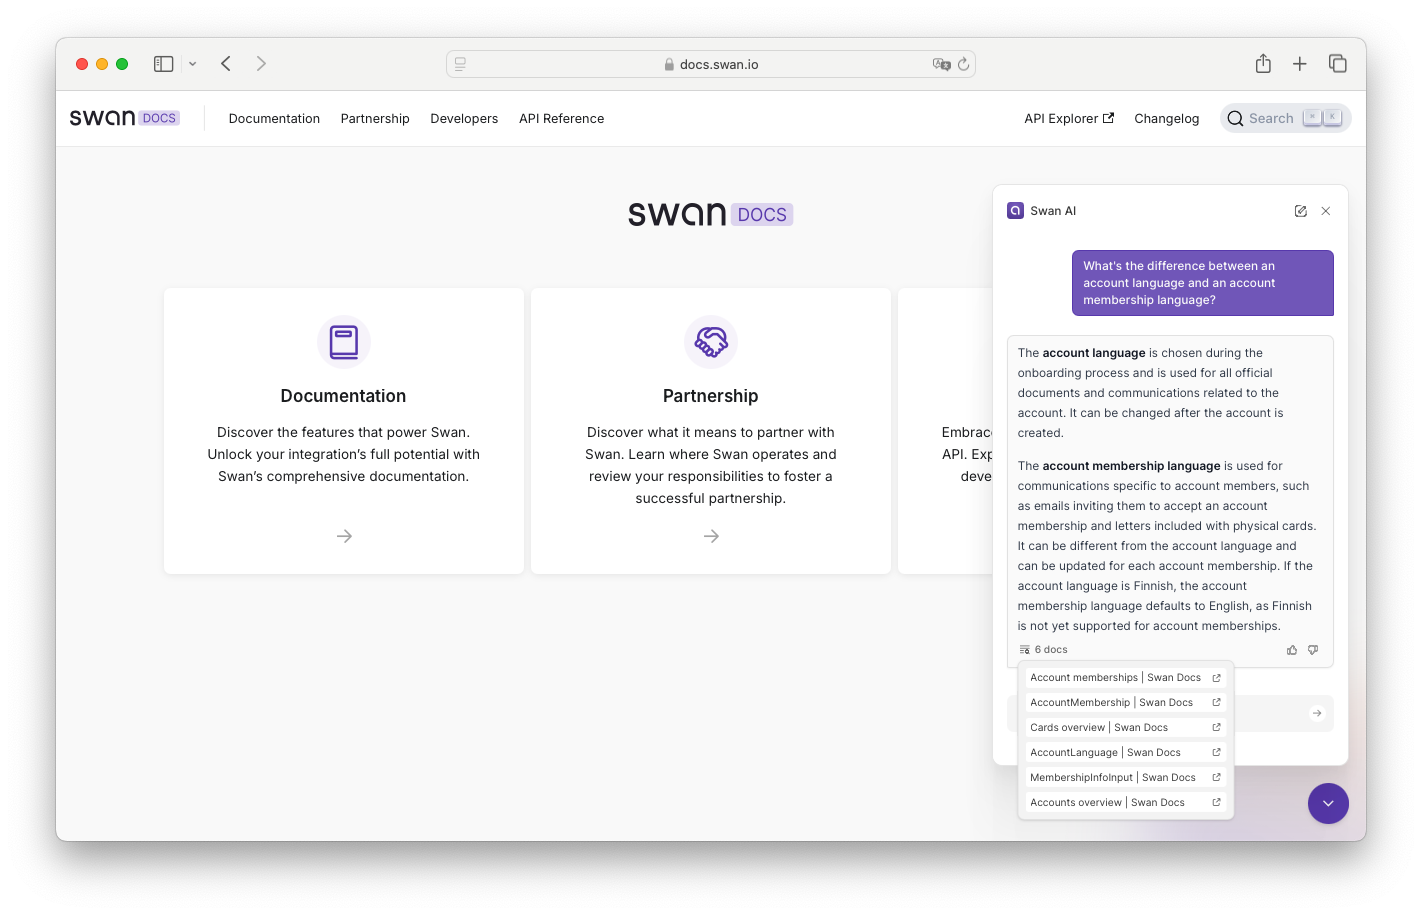
Task: Click the scroll-down chevron button
Action: coord(1328,803)
